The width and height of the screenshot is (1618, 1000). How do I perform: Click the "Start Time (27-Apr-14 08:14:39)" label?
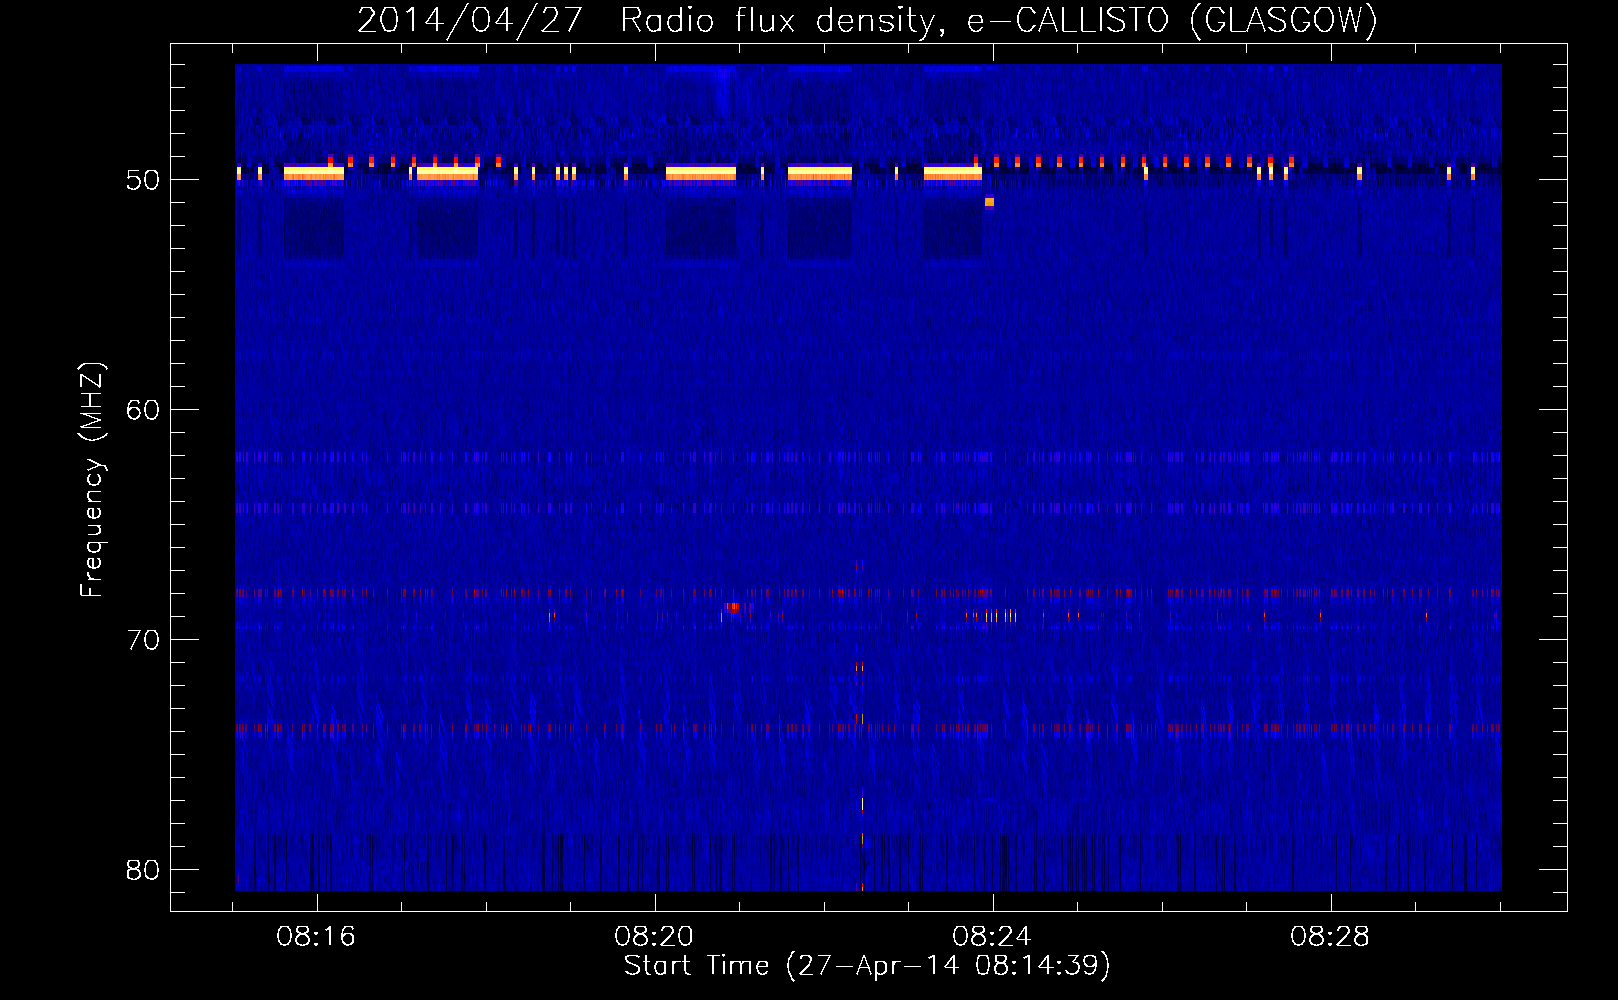(x=867, y=966)
